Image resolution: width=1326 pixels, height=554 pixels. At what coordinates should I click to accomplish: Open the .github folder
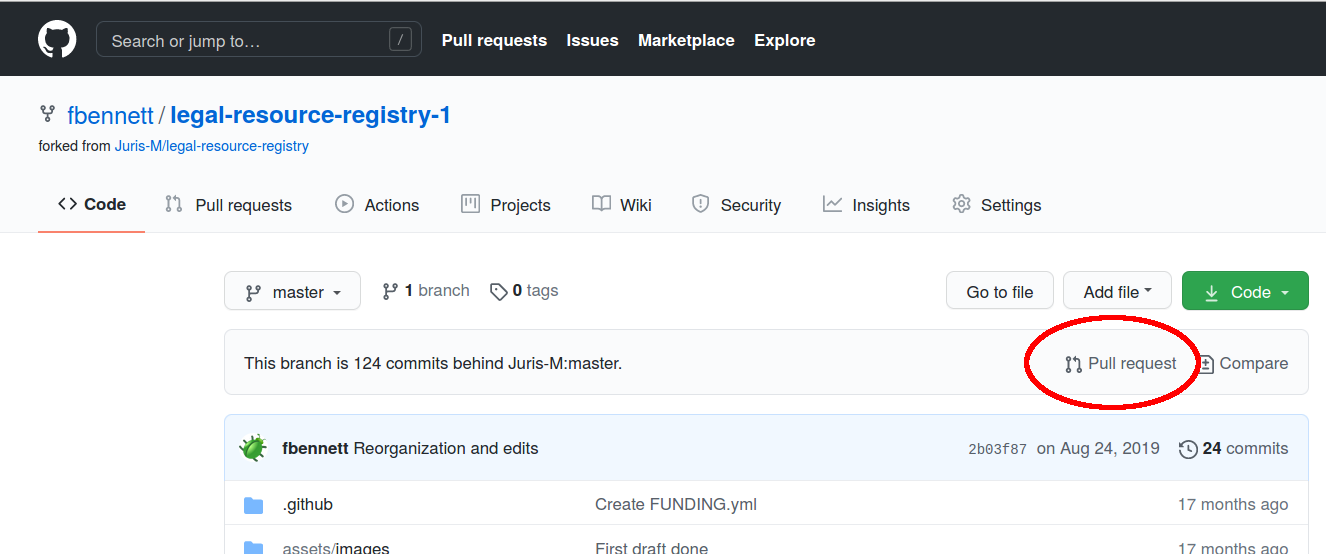click(307, 505)
